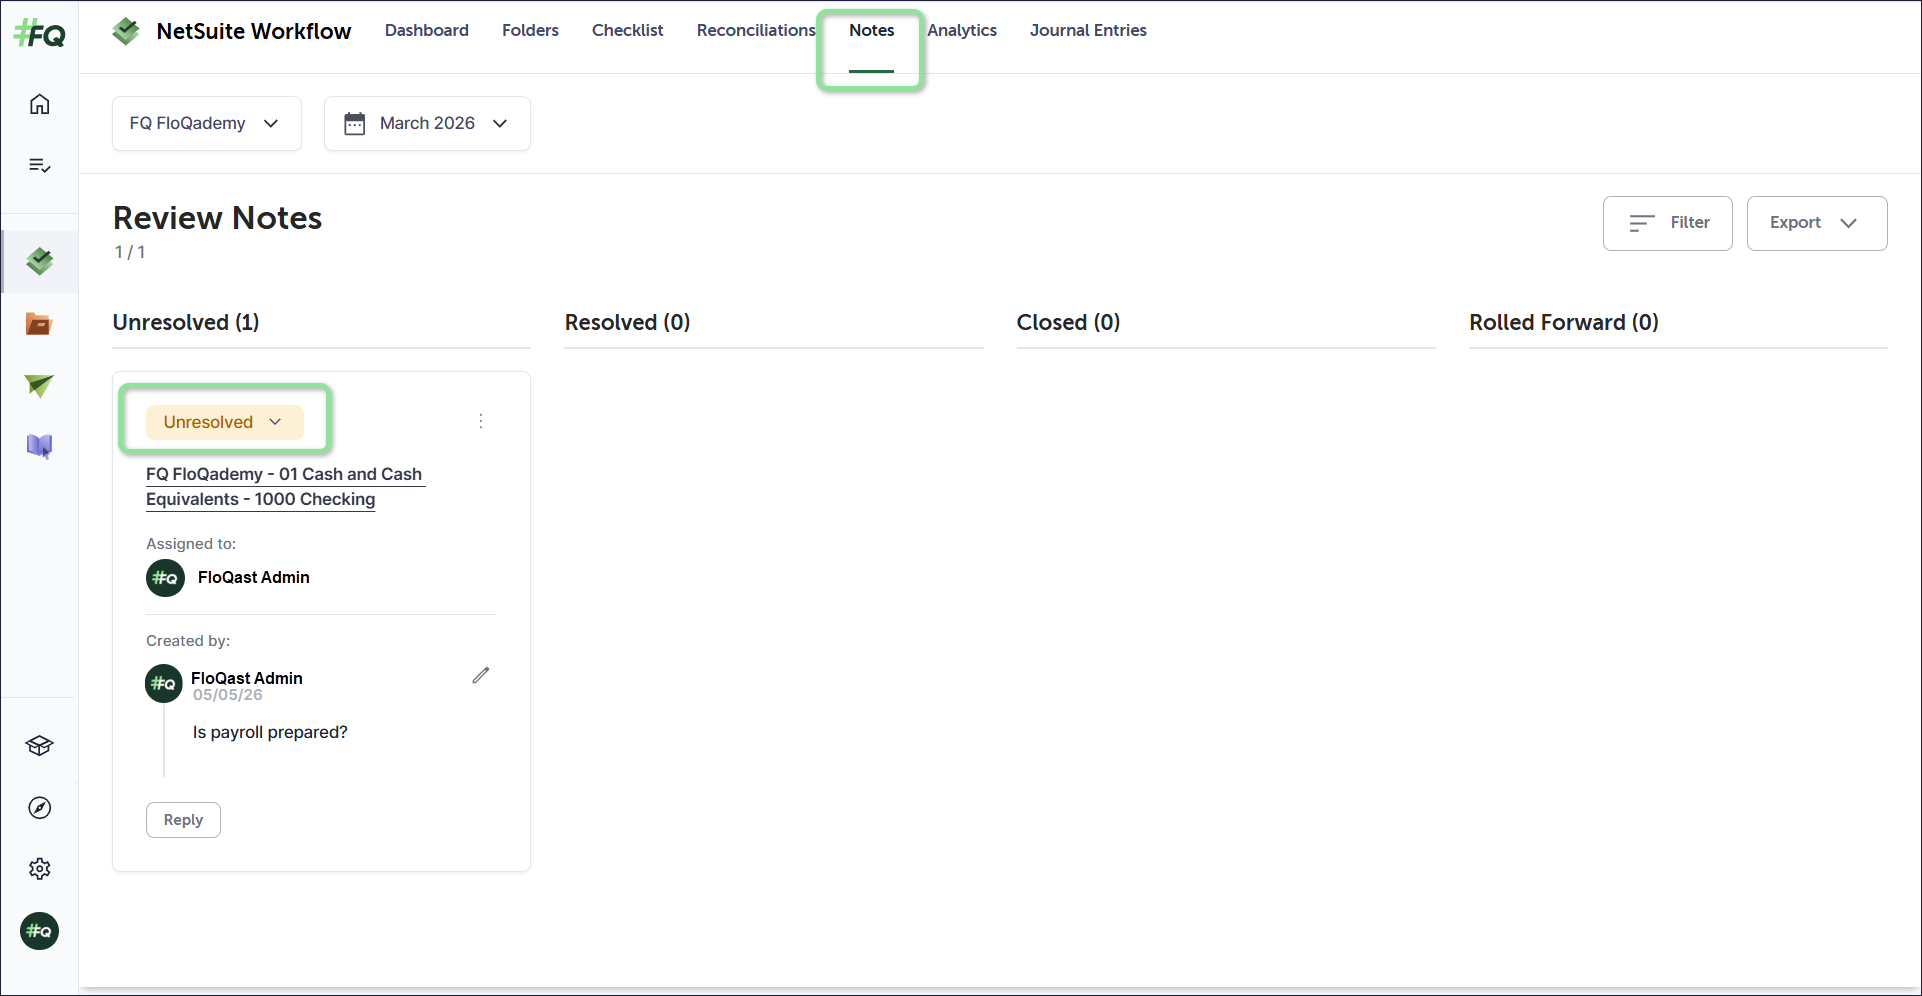Screen dimensions: 1922x996
Task: Open the Checklist tab
Action: click(x=628, y=31)
